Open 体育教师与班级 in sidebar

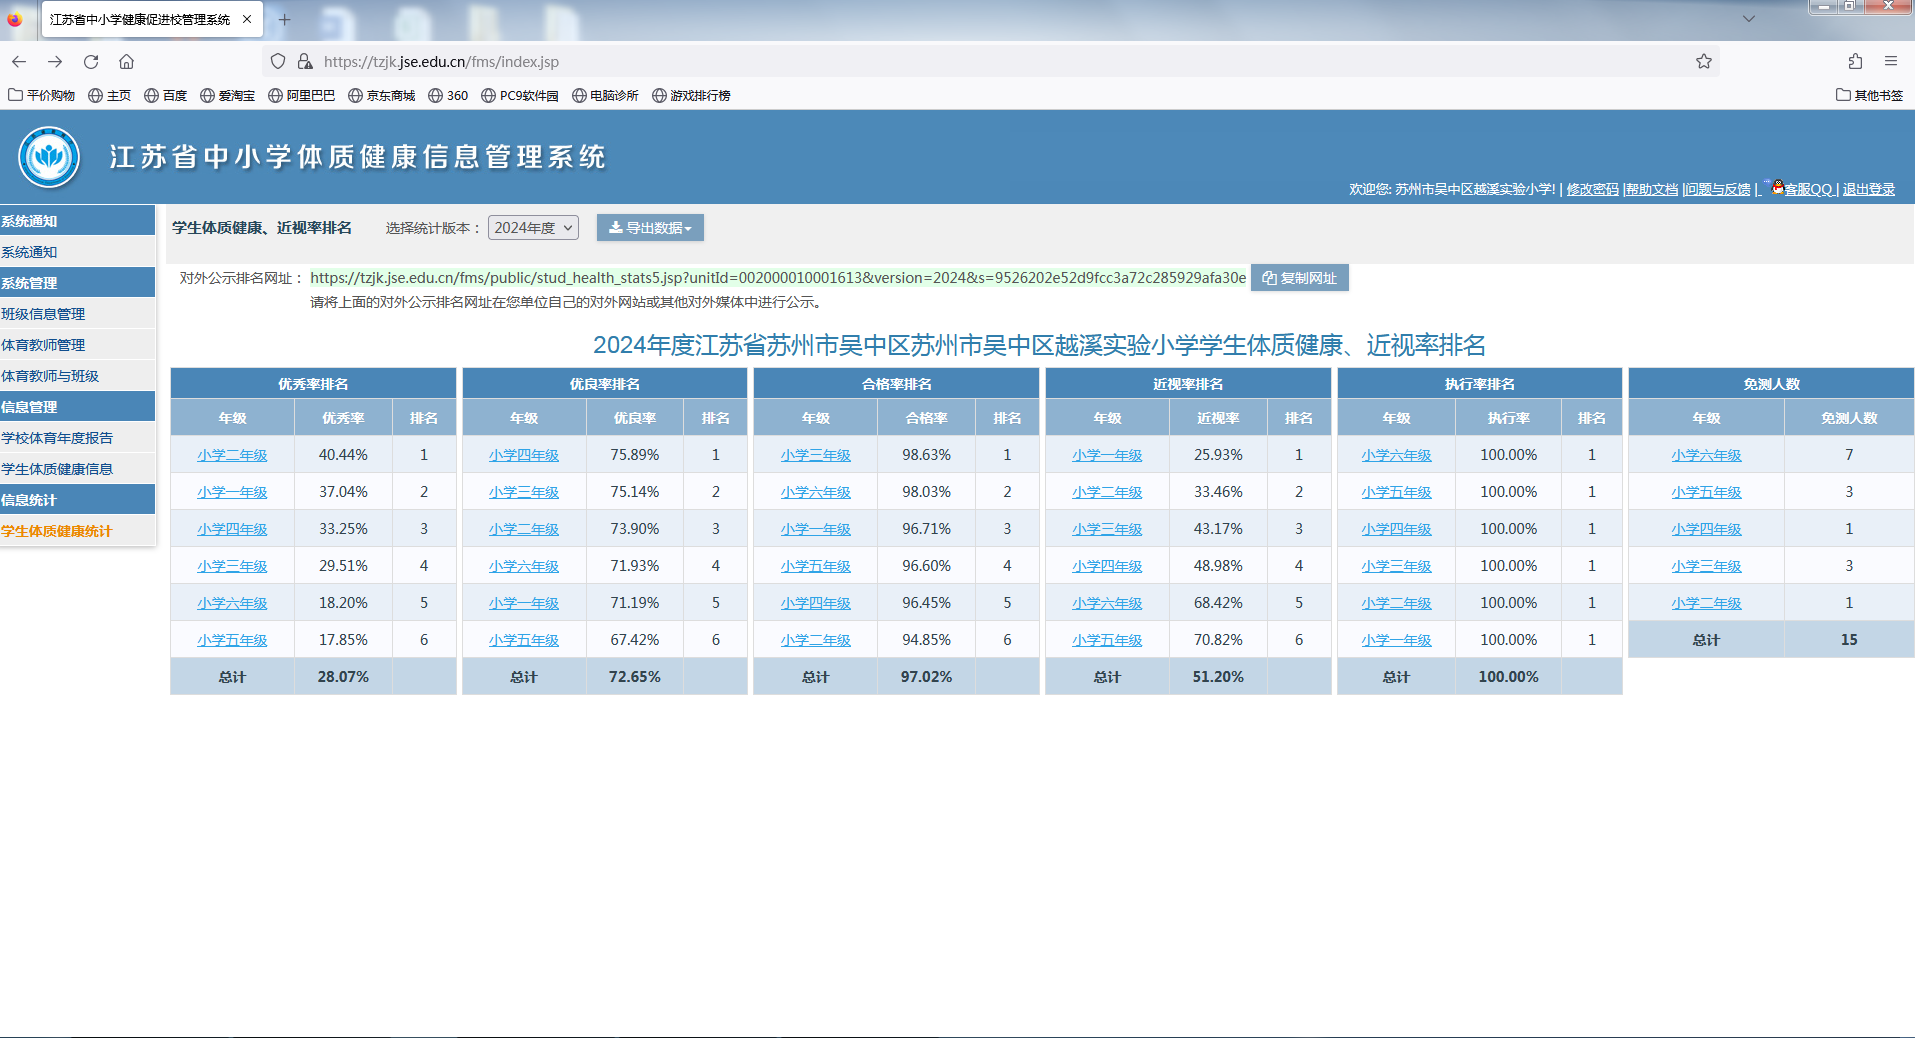[77, 376]
